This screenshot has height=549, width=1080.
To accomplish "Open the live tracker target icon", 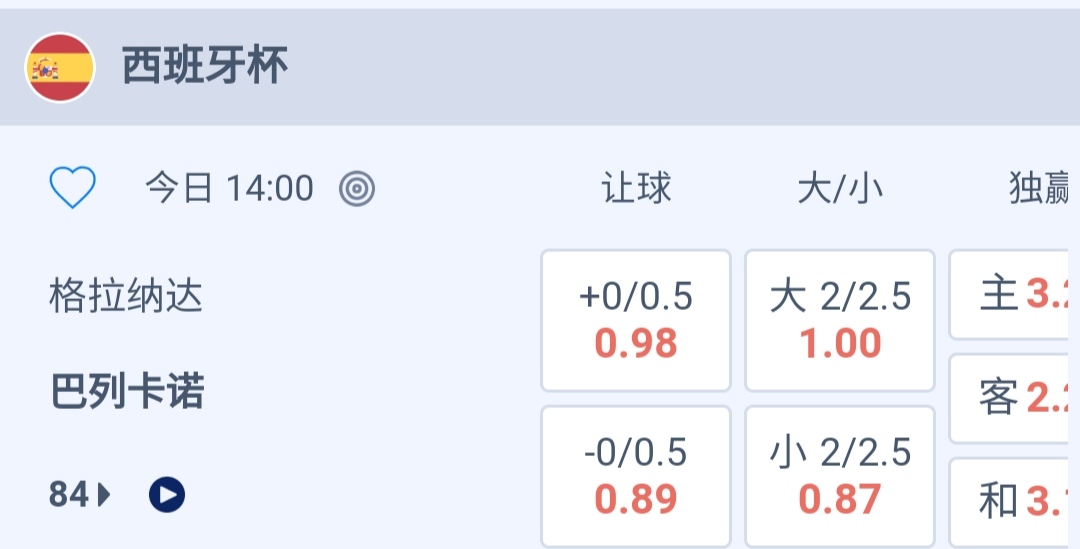I will (357, 188).
